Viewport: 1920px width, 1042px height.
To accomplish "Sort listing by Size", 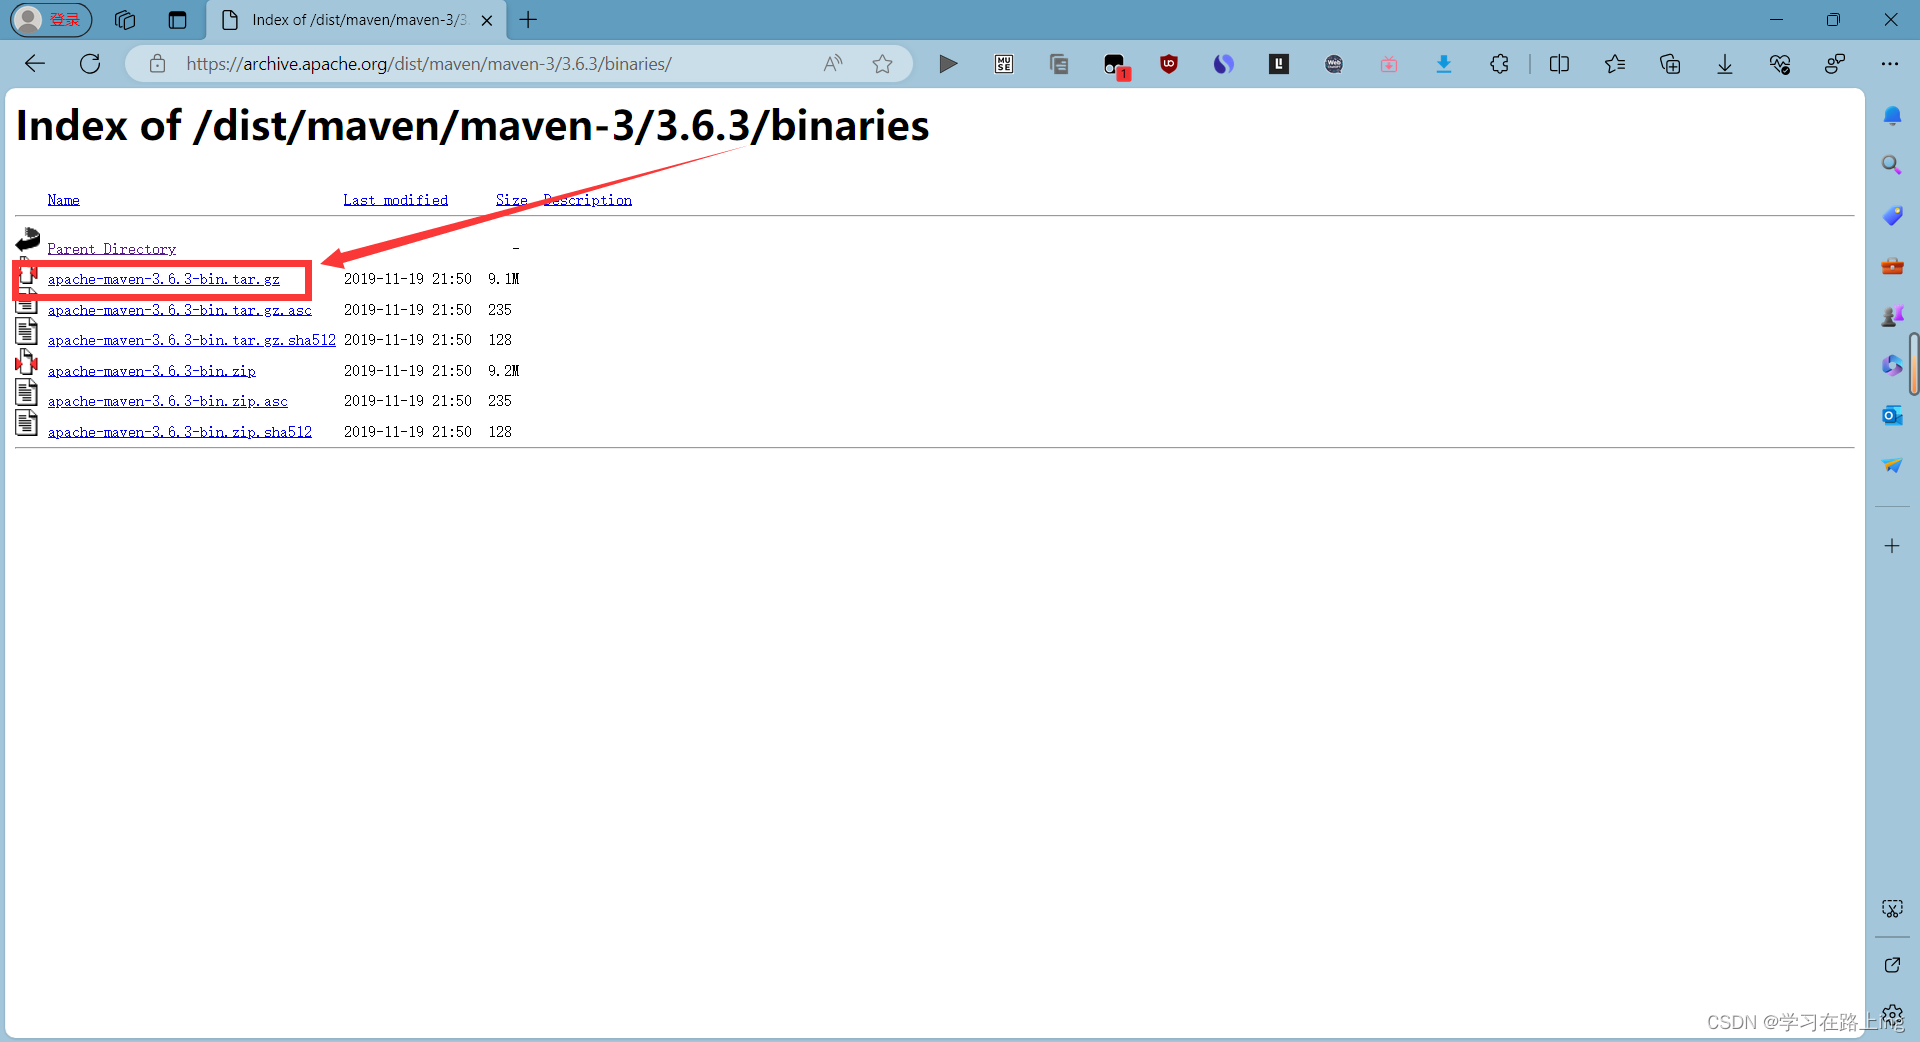I will 511,200.
